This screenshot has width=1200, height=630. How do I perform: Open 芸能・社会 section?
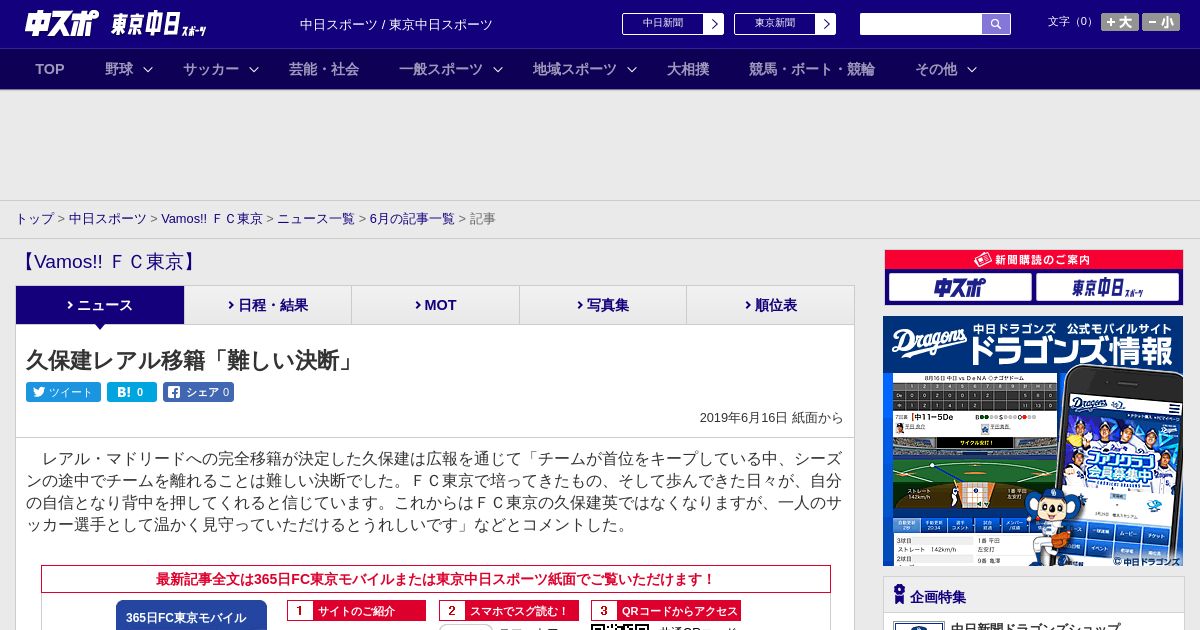(x=324, y=69)
